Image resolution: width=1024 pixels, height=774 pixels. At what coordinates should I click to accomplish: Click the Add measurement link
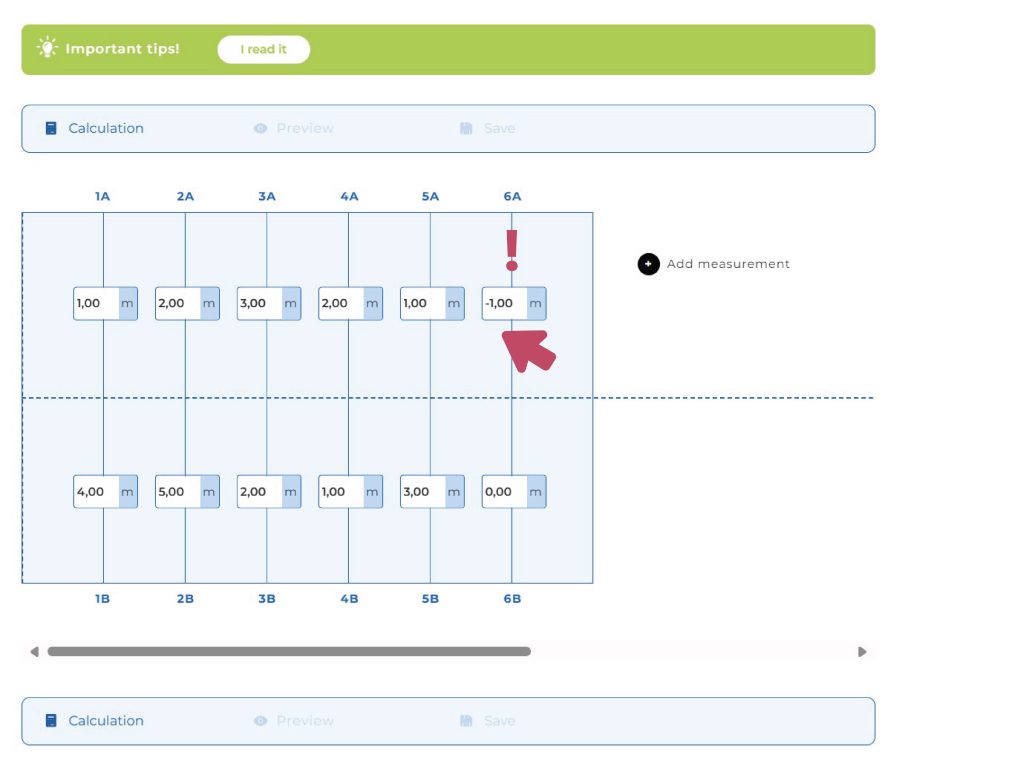pos(728,264)
